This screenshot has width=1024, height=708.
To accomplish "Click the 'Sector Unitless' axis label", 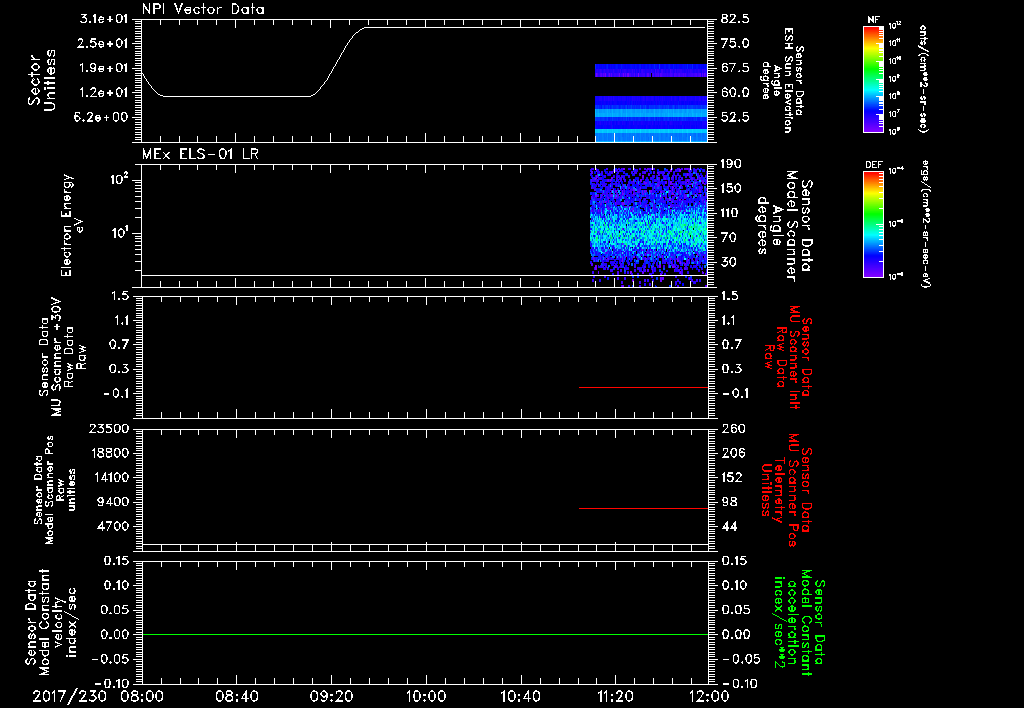I will click(x=42, y=80).
